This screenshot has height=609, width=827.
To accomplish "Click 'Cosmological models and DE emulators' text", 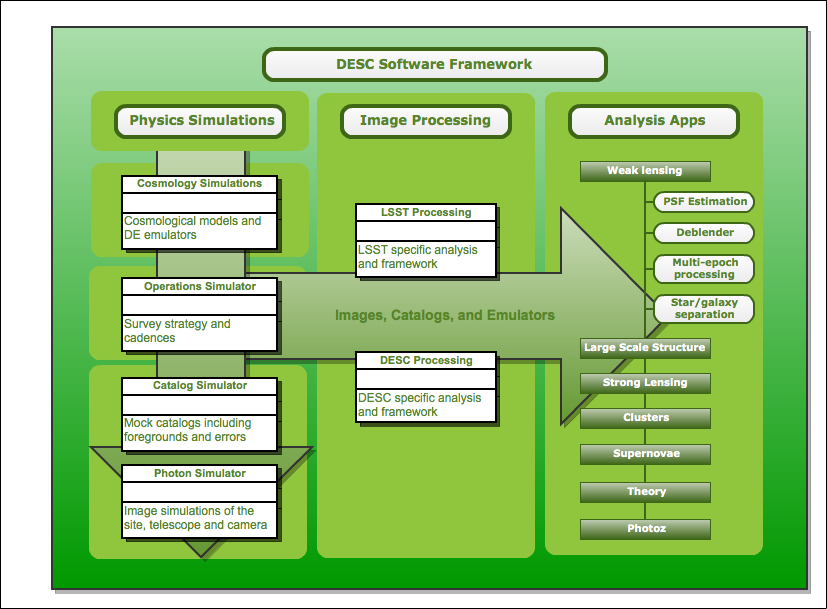I will (x=193, y=228).
